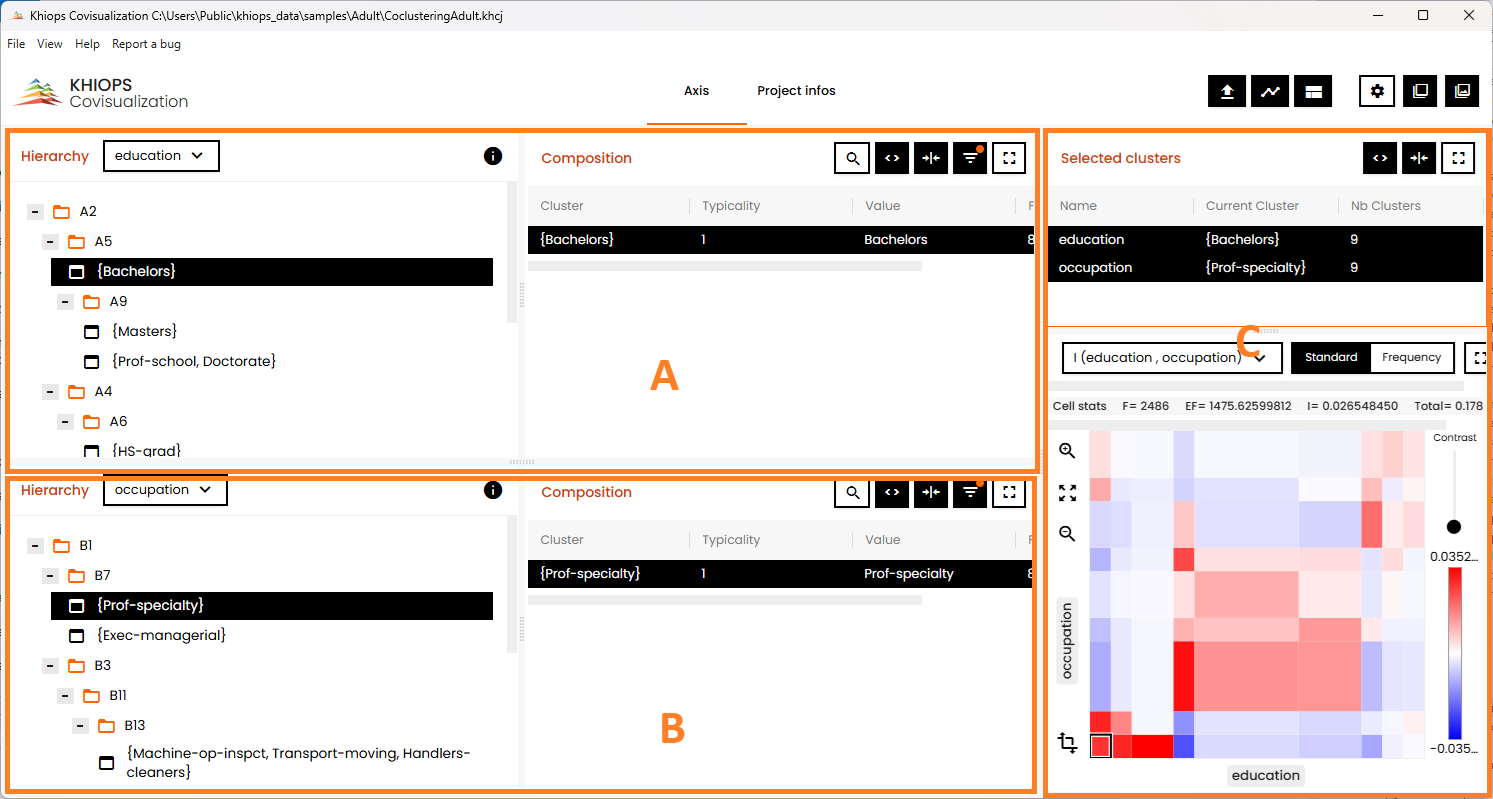This screenshot has height=799, width=1493.
Task: Click the expand-columns icon in occupation Composition
Action: point(892,492)
